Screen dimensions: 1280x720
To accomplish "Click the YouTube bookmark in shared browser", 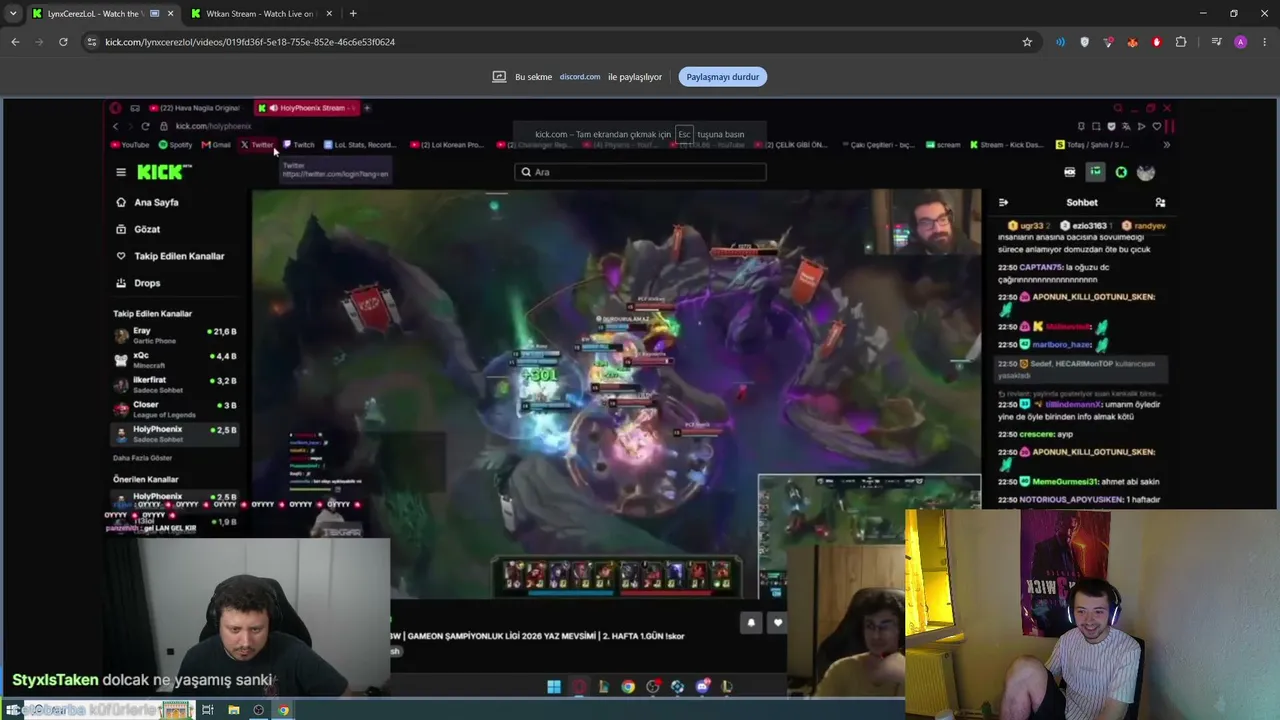I will 131,145.
